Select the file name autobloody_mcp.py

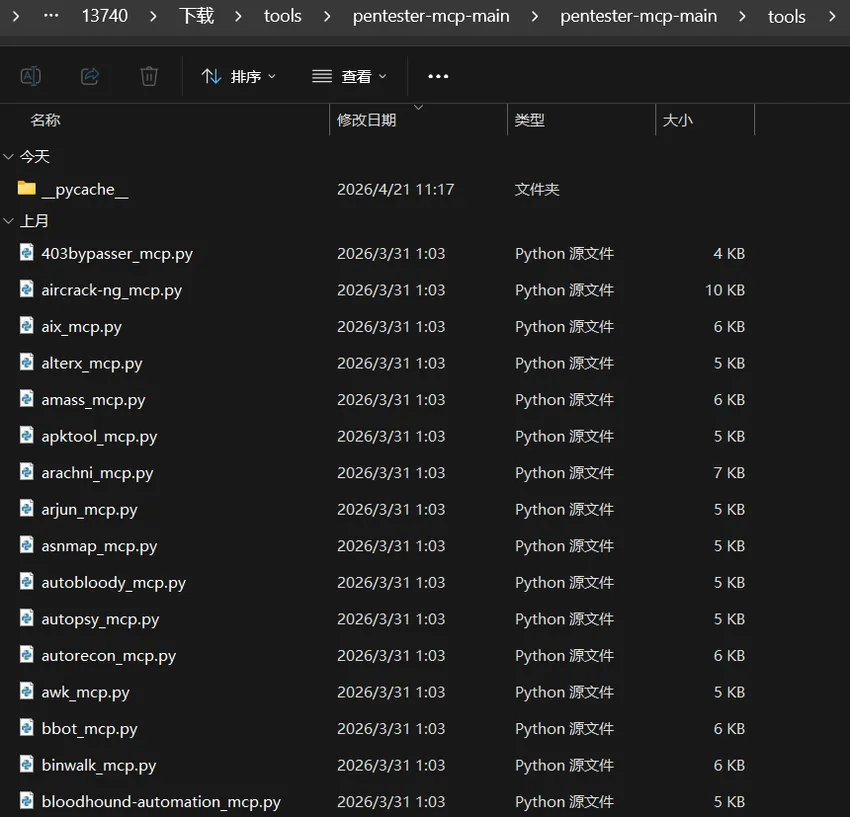coord(113,583)
